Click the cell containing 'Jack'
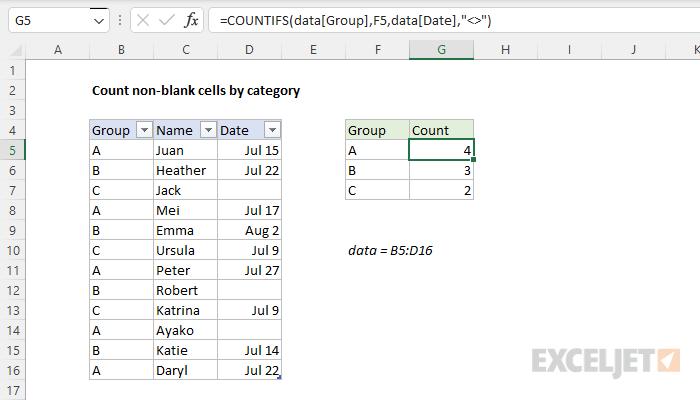The height and width of the screenshot is (400, 700). pos(186,191)
